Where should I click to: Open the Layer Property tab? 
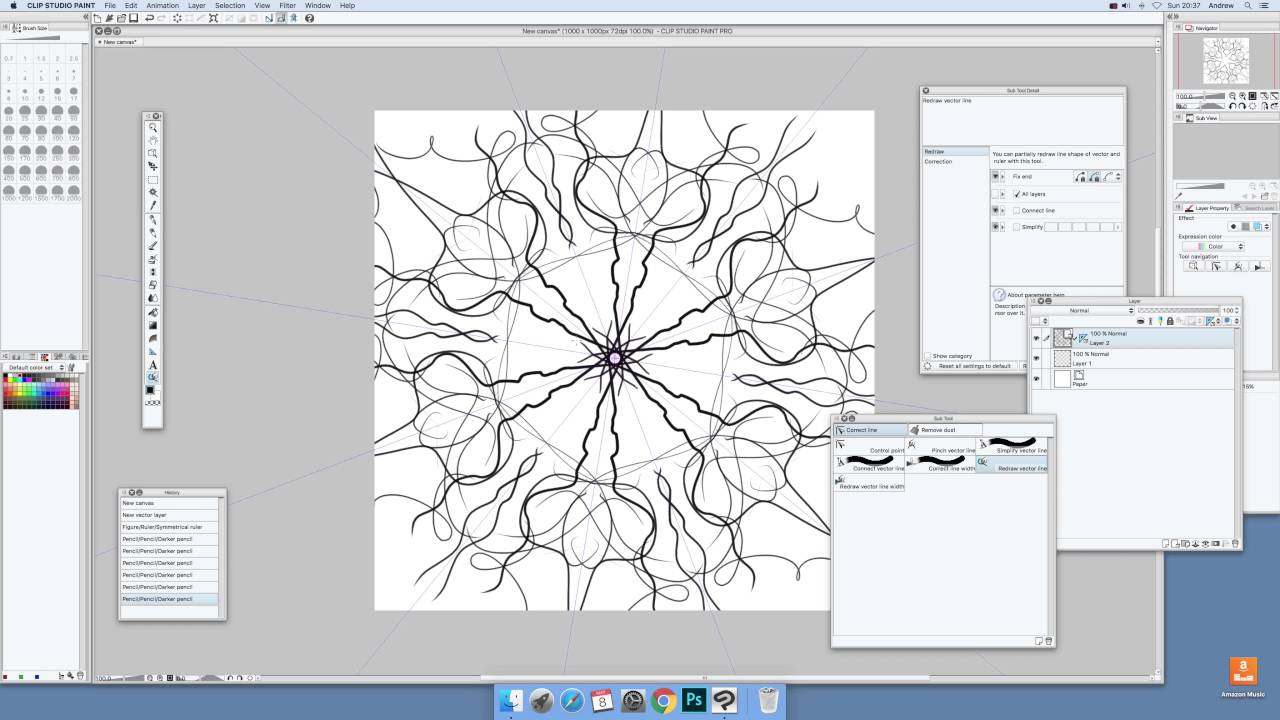(1208, 208)
